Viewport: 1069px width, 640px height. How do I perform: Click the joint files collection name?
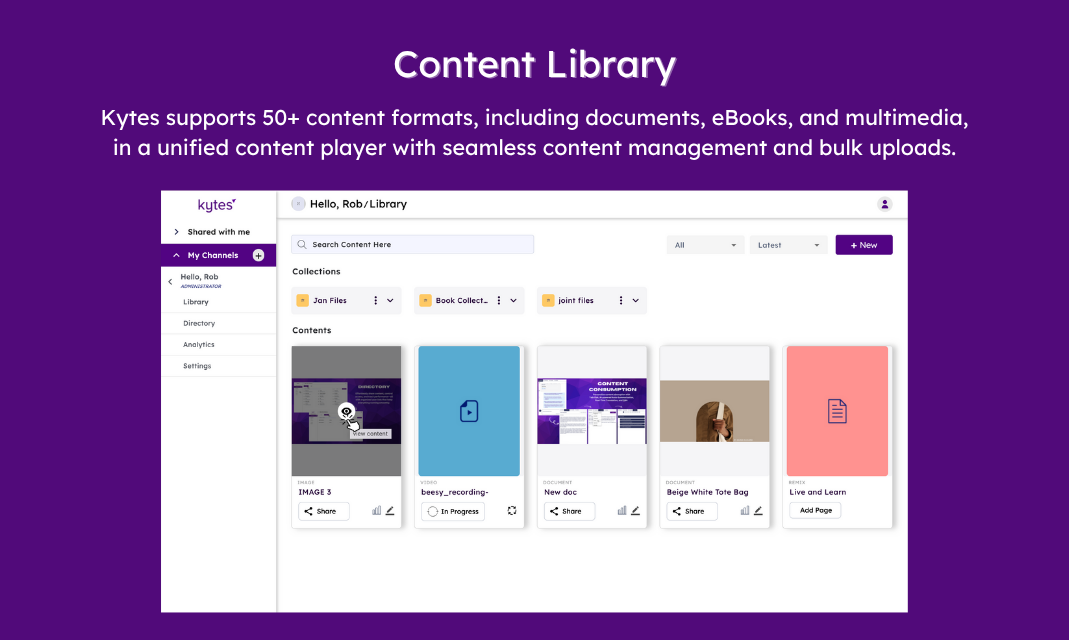(x=575, y=301)
